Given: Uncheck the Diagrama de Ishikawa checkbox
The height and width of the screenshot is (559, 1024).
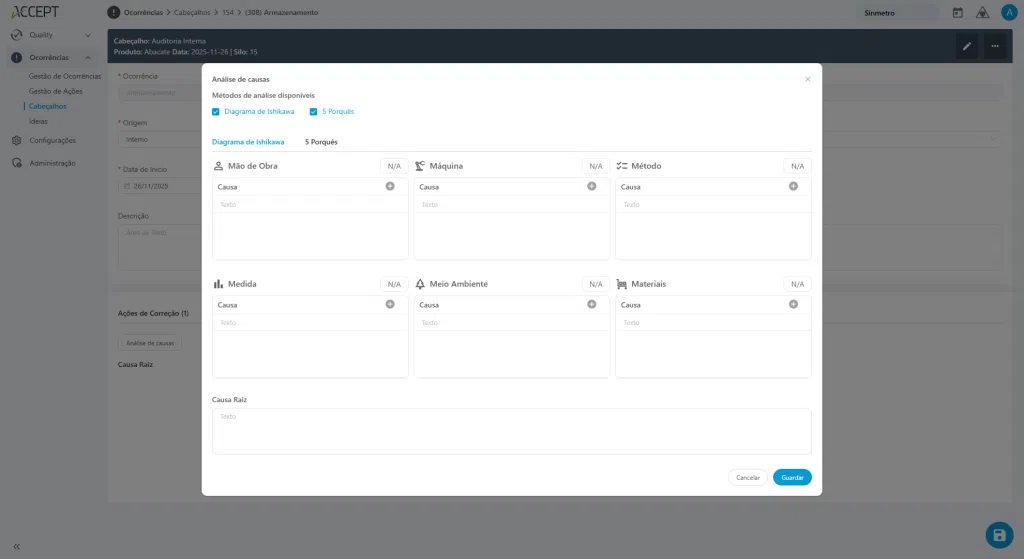Looking at the screenshot, I should 216,112.
